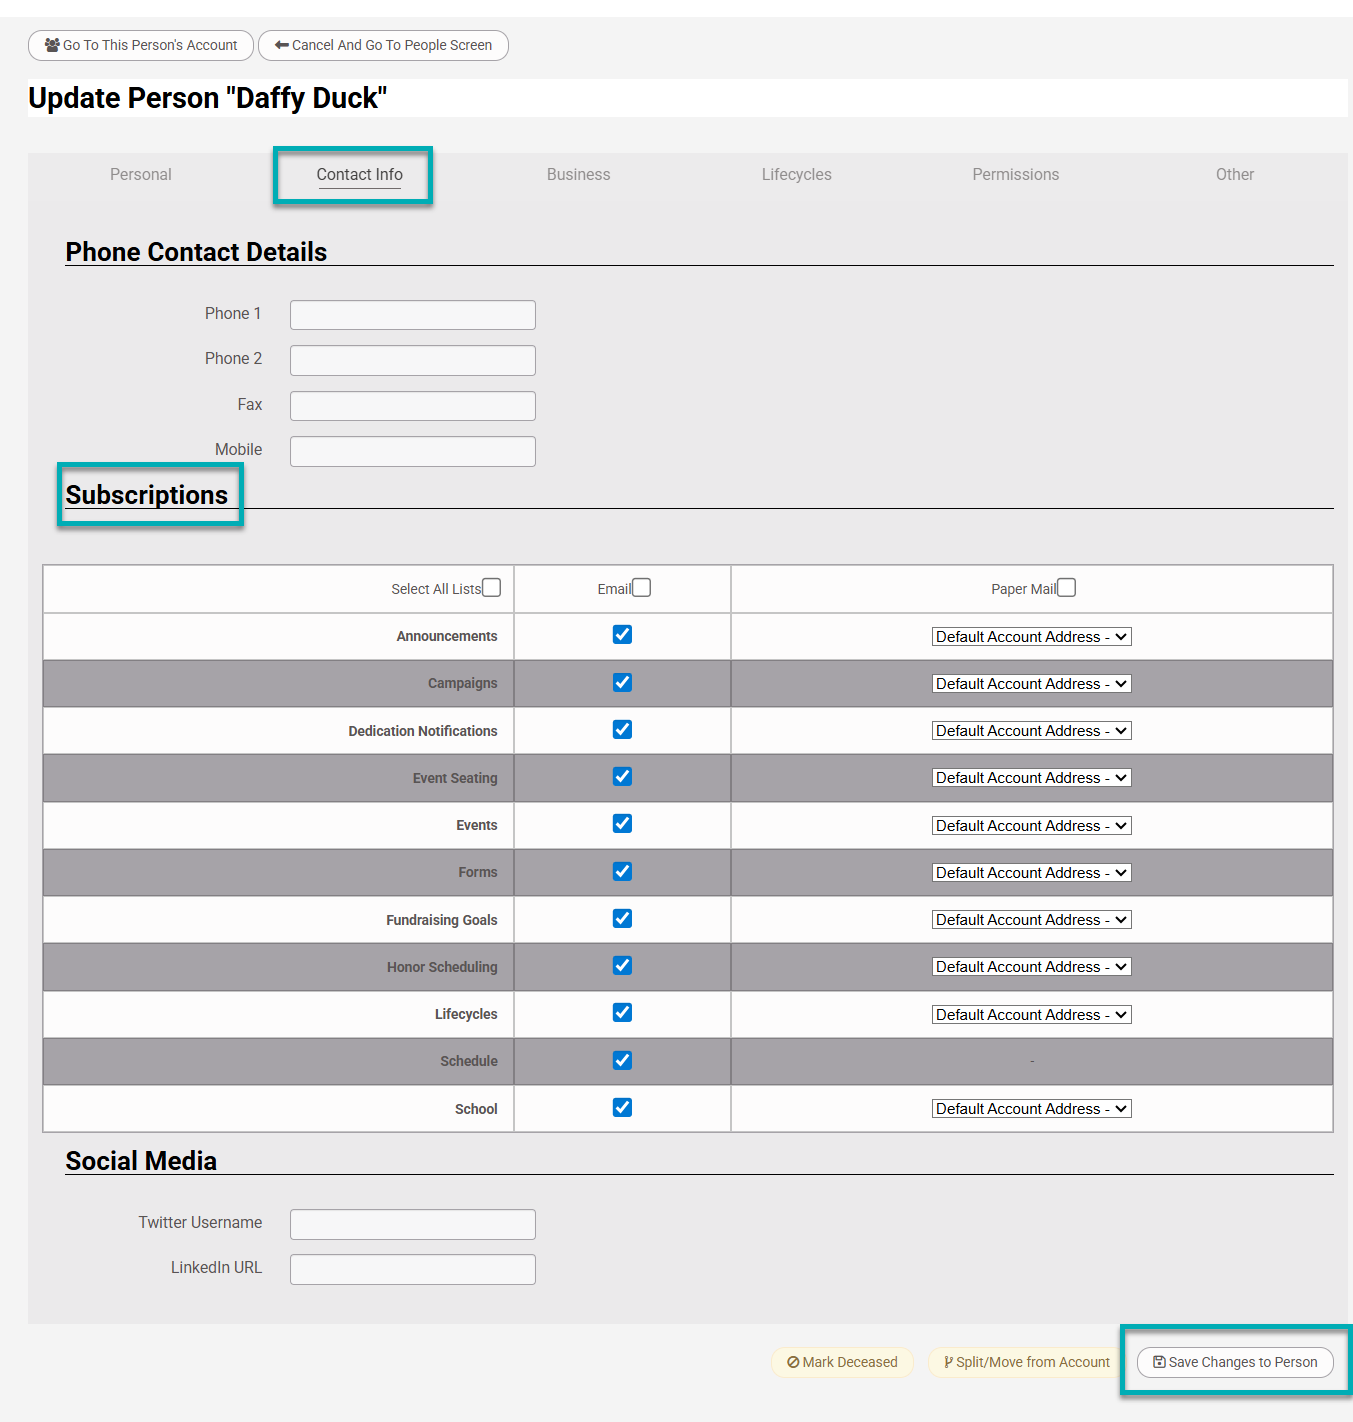Open School paper mail address dropdown
Image resolution: width=1353 pixels, height=1422 pixels.
coord(1031,1109)
